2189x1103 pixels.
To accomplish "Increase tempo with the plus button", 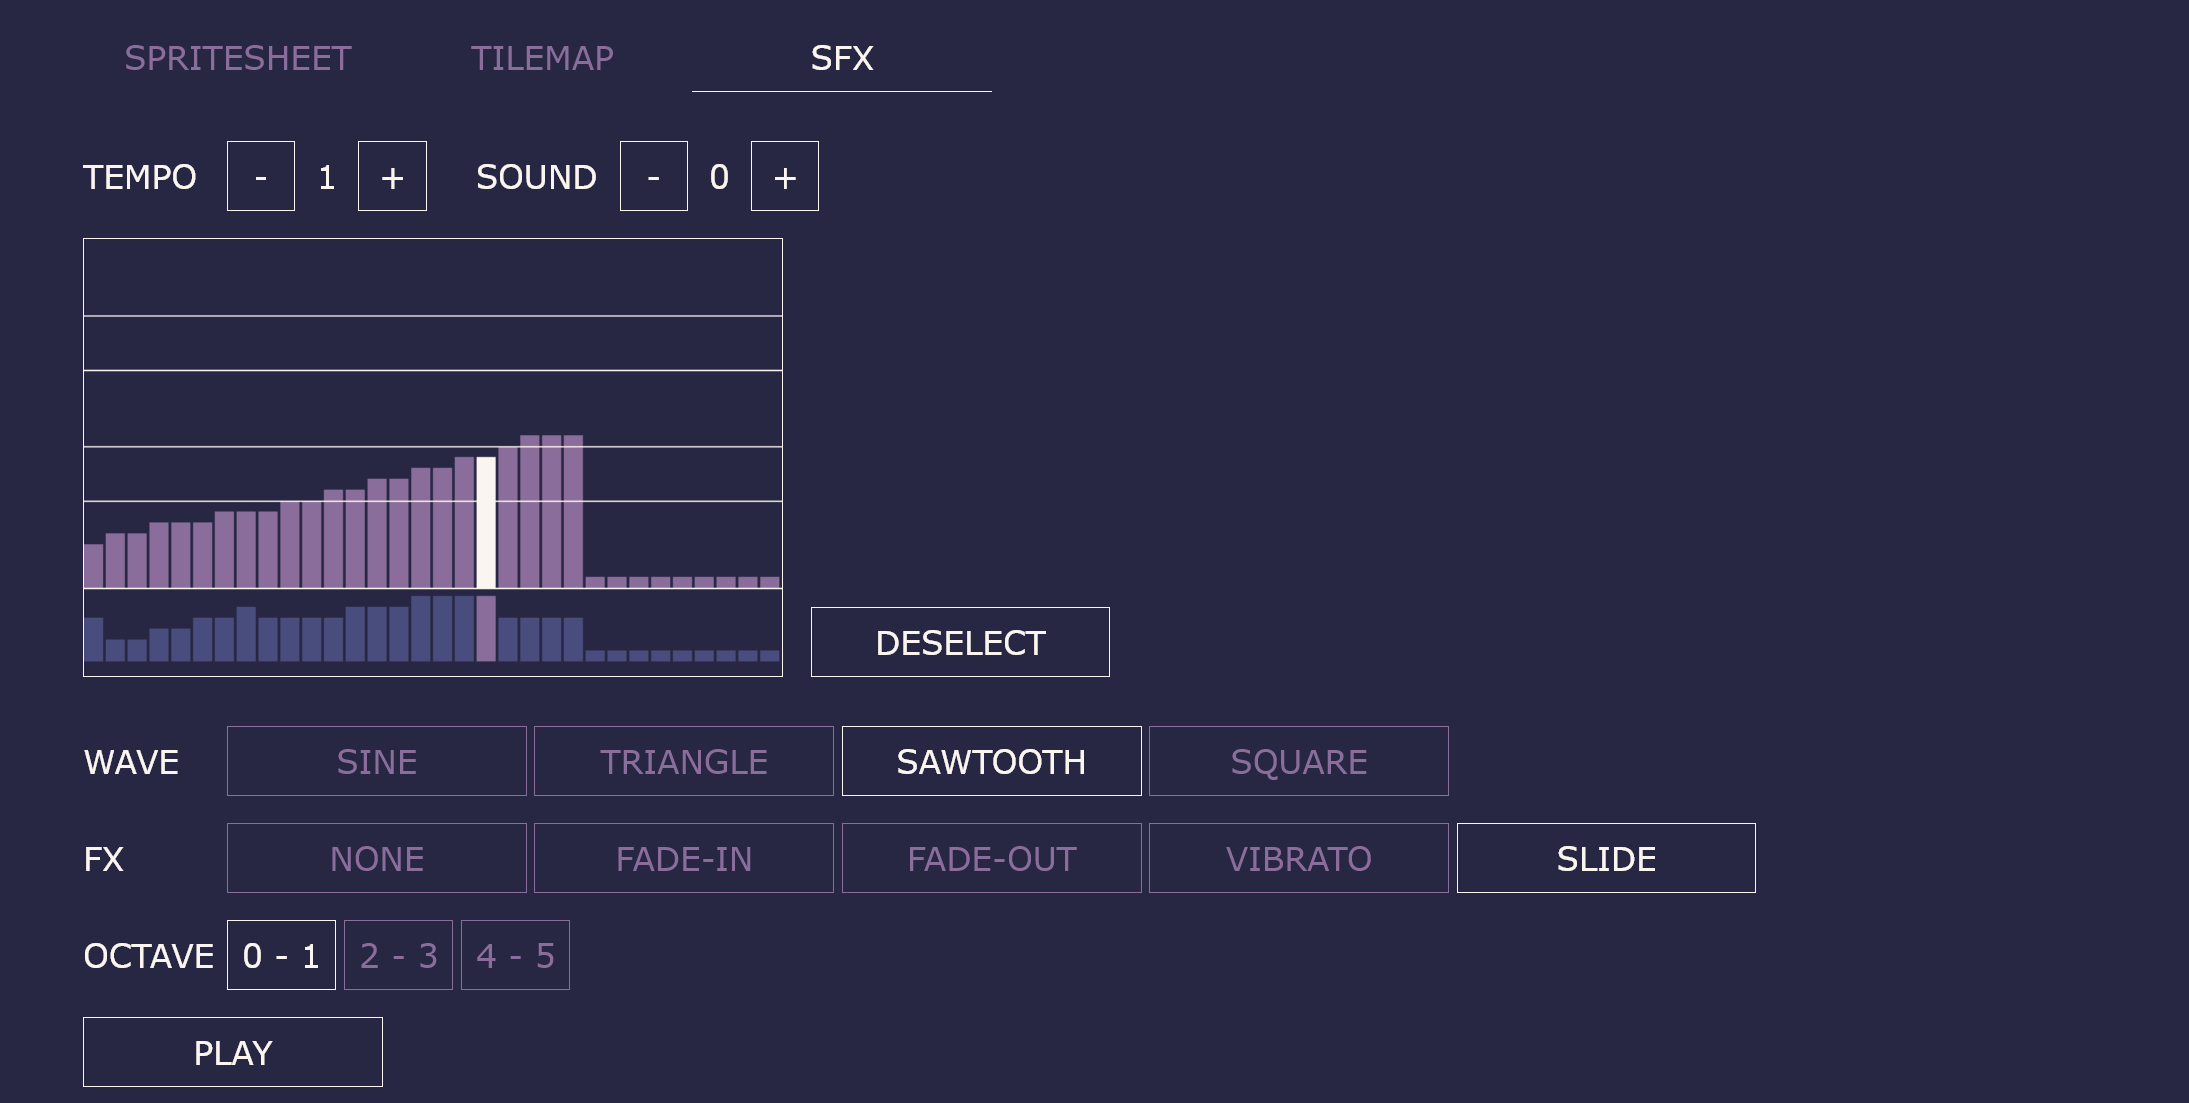I will 392,176.
